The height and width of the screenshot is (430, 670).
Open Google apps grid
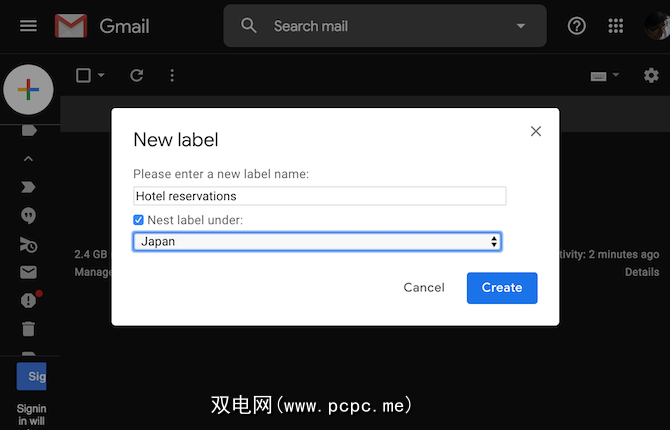tap(616, 26)
